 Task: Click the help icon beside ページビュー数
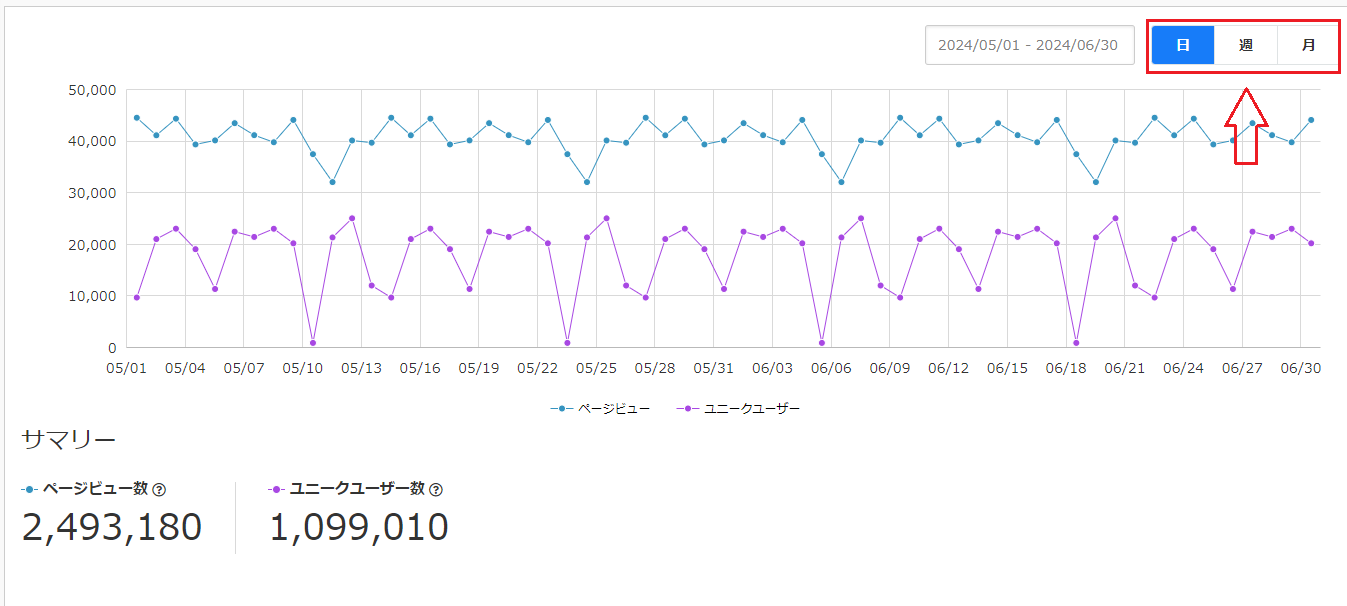tap(159, 490)
